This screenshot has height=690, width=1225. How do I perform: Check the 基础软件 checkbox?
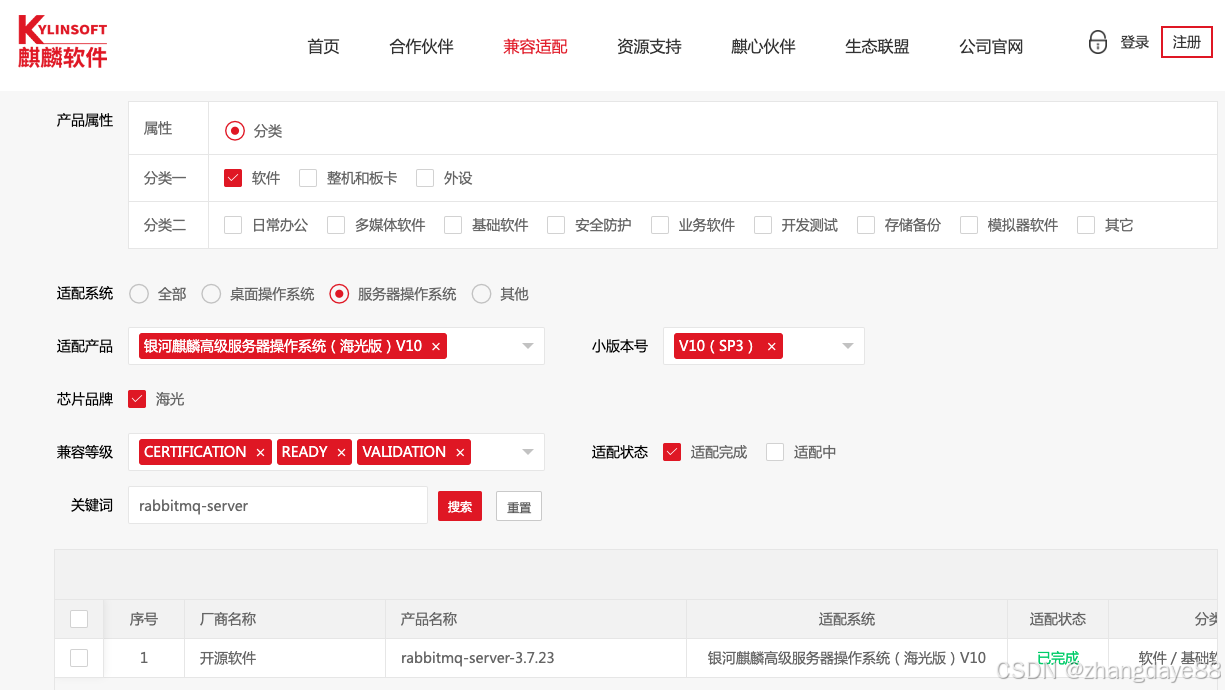pyautogui.click(x=453, y=225)
